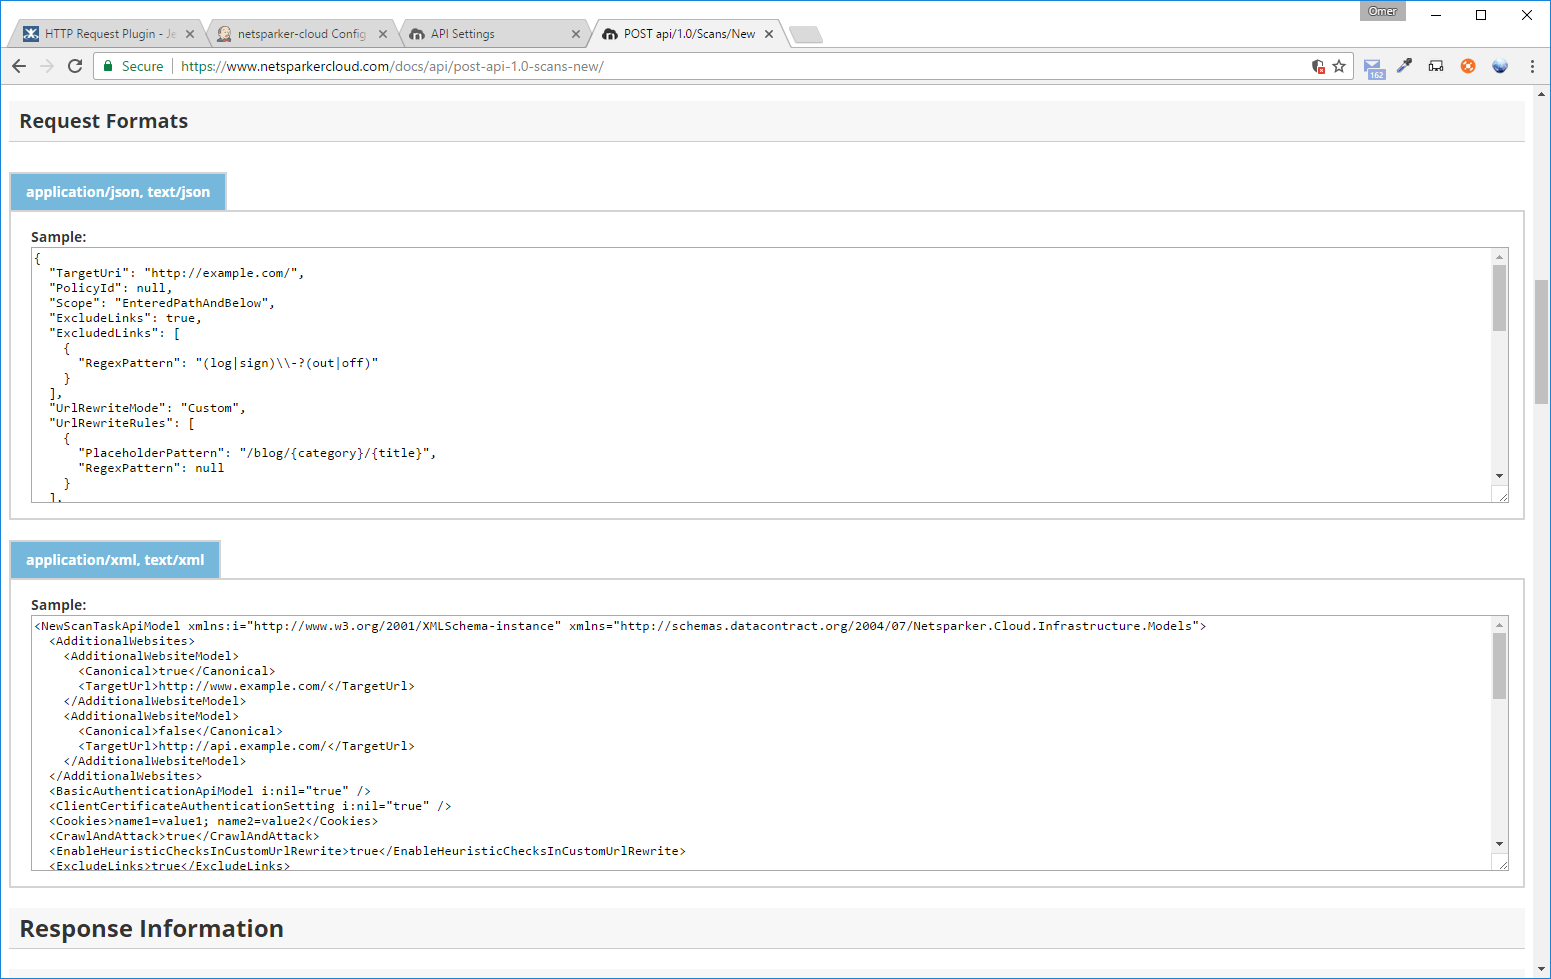Click the forward navigation arrow

pyautogui.click(x=47, y=66)
